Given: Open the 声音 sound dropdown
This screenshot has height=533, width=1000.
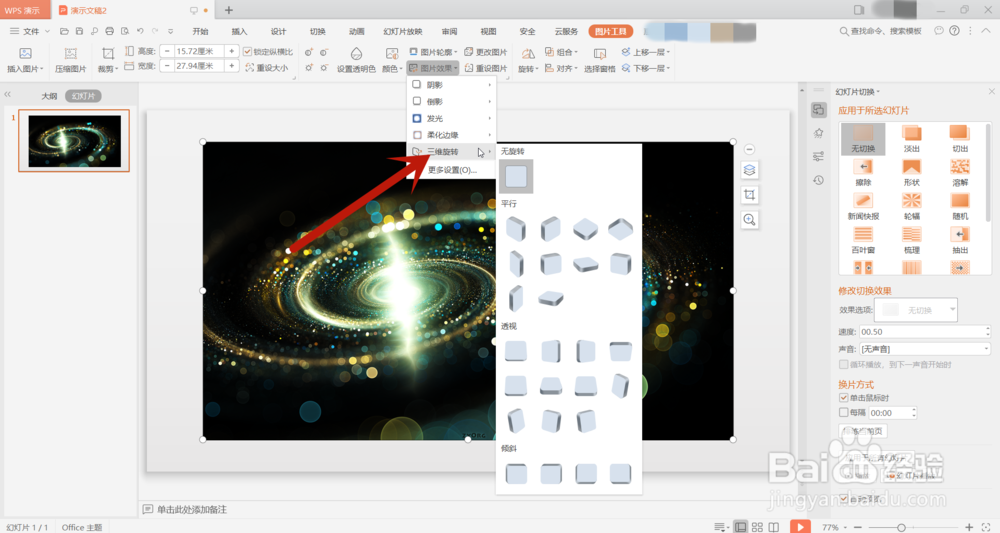Looking at the screenshot, I should 925,349.
